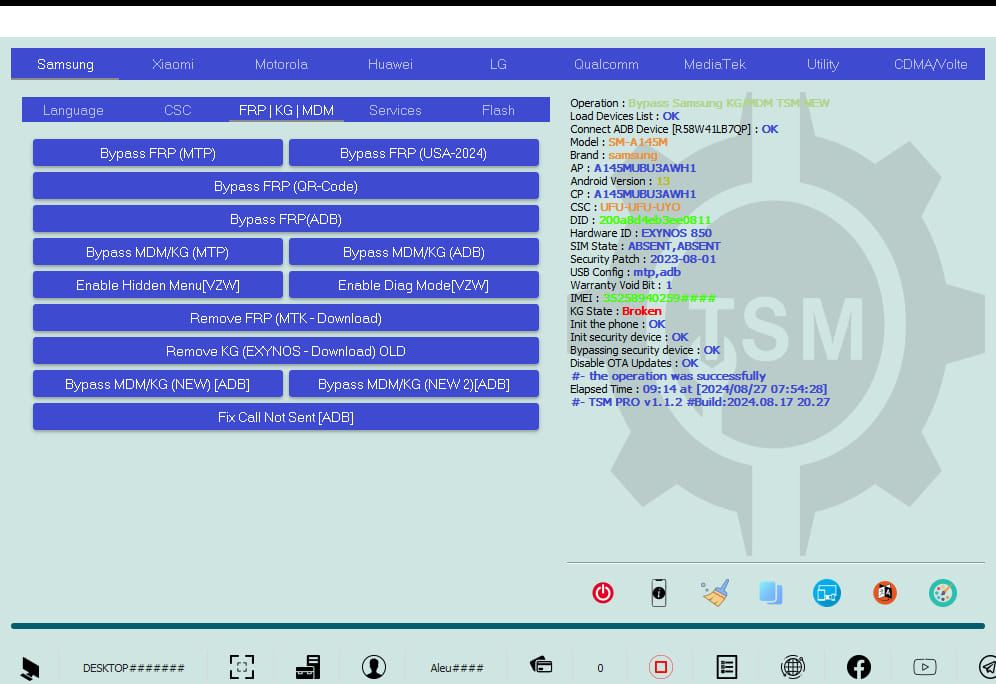
Task: Open the Qualcomm tab
Action: [x=606, y=64]
